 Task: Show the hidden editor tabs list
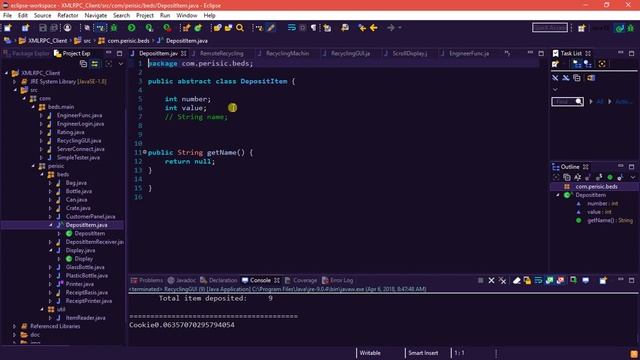pos(507,53)
